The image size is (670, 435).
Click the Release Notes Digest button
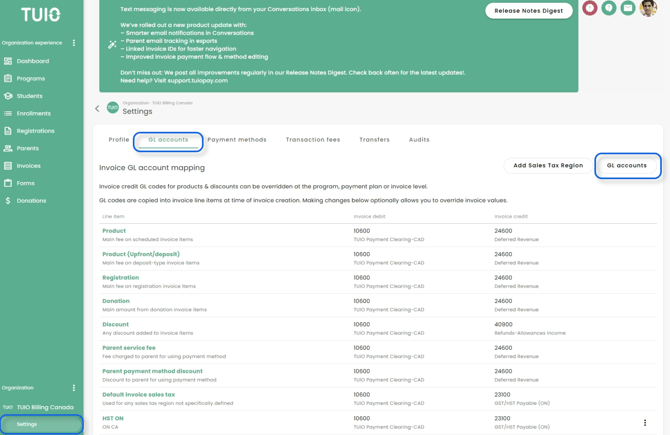529,11
